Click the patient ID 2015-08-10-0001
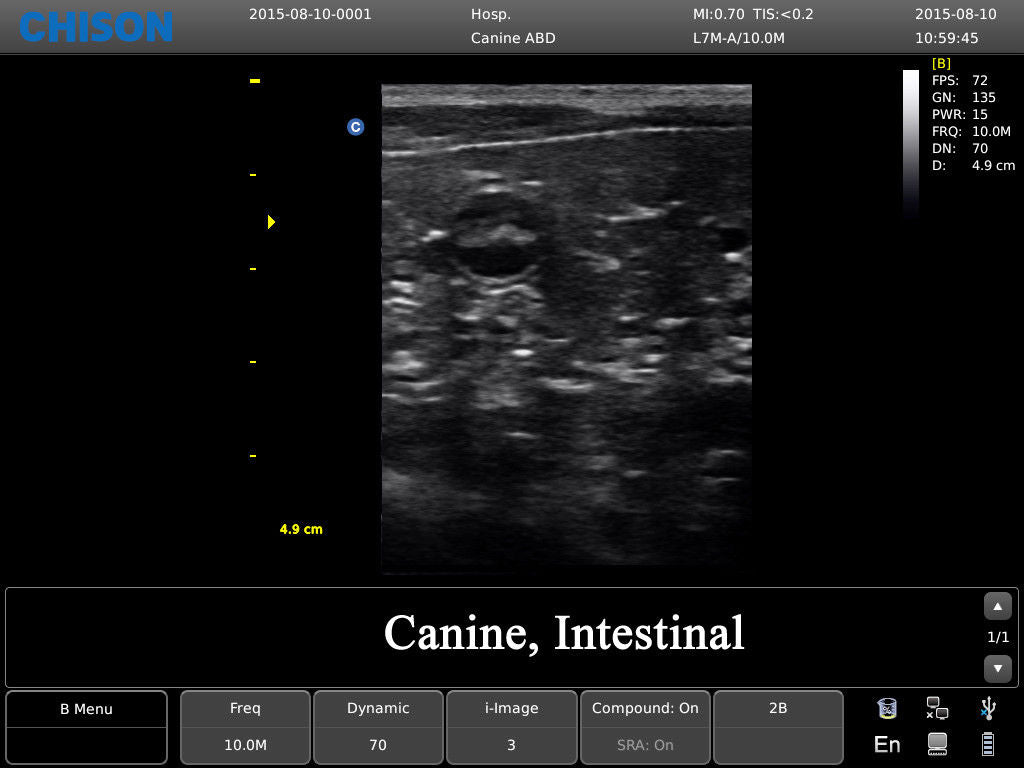Viewport: 1024px width, 768px height. click(x=313, y=14)
